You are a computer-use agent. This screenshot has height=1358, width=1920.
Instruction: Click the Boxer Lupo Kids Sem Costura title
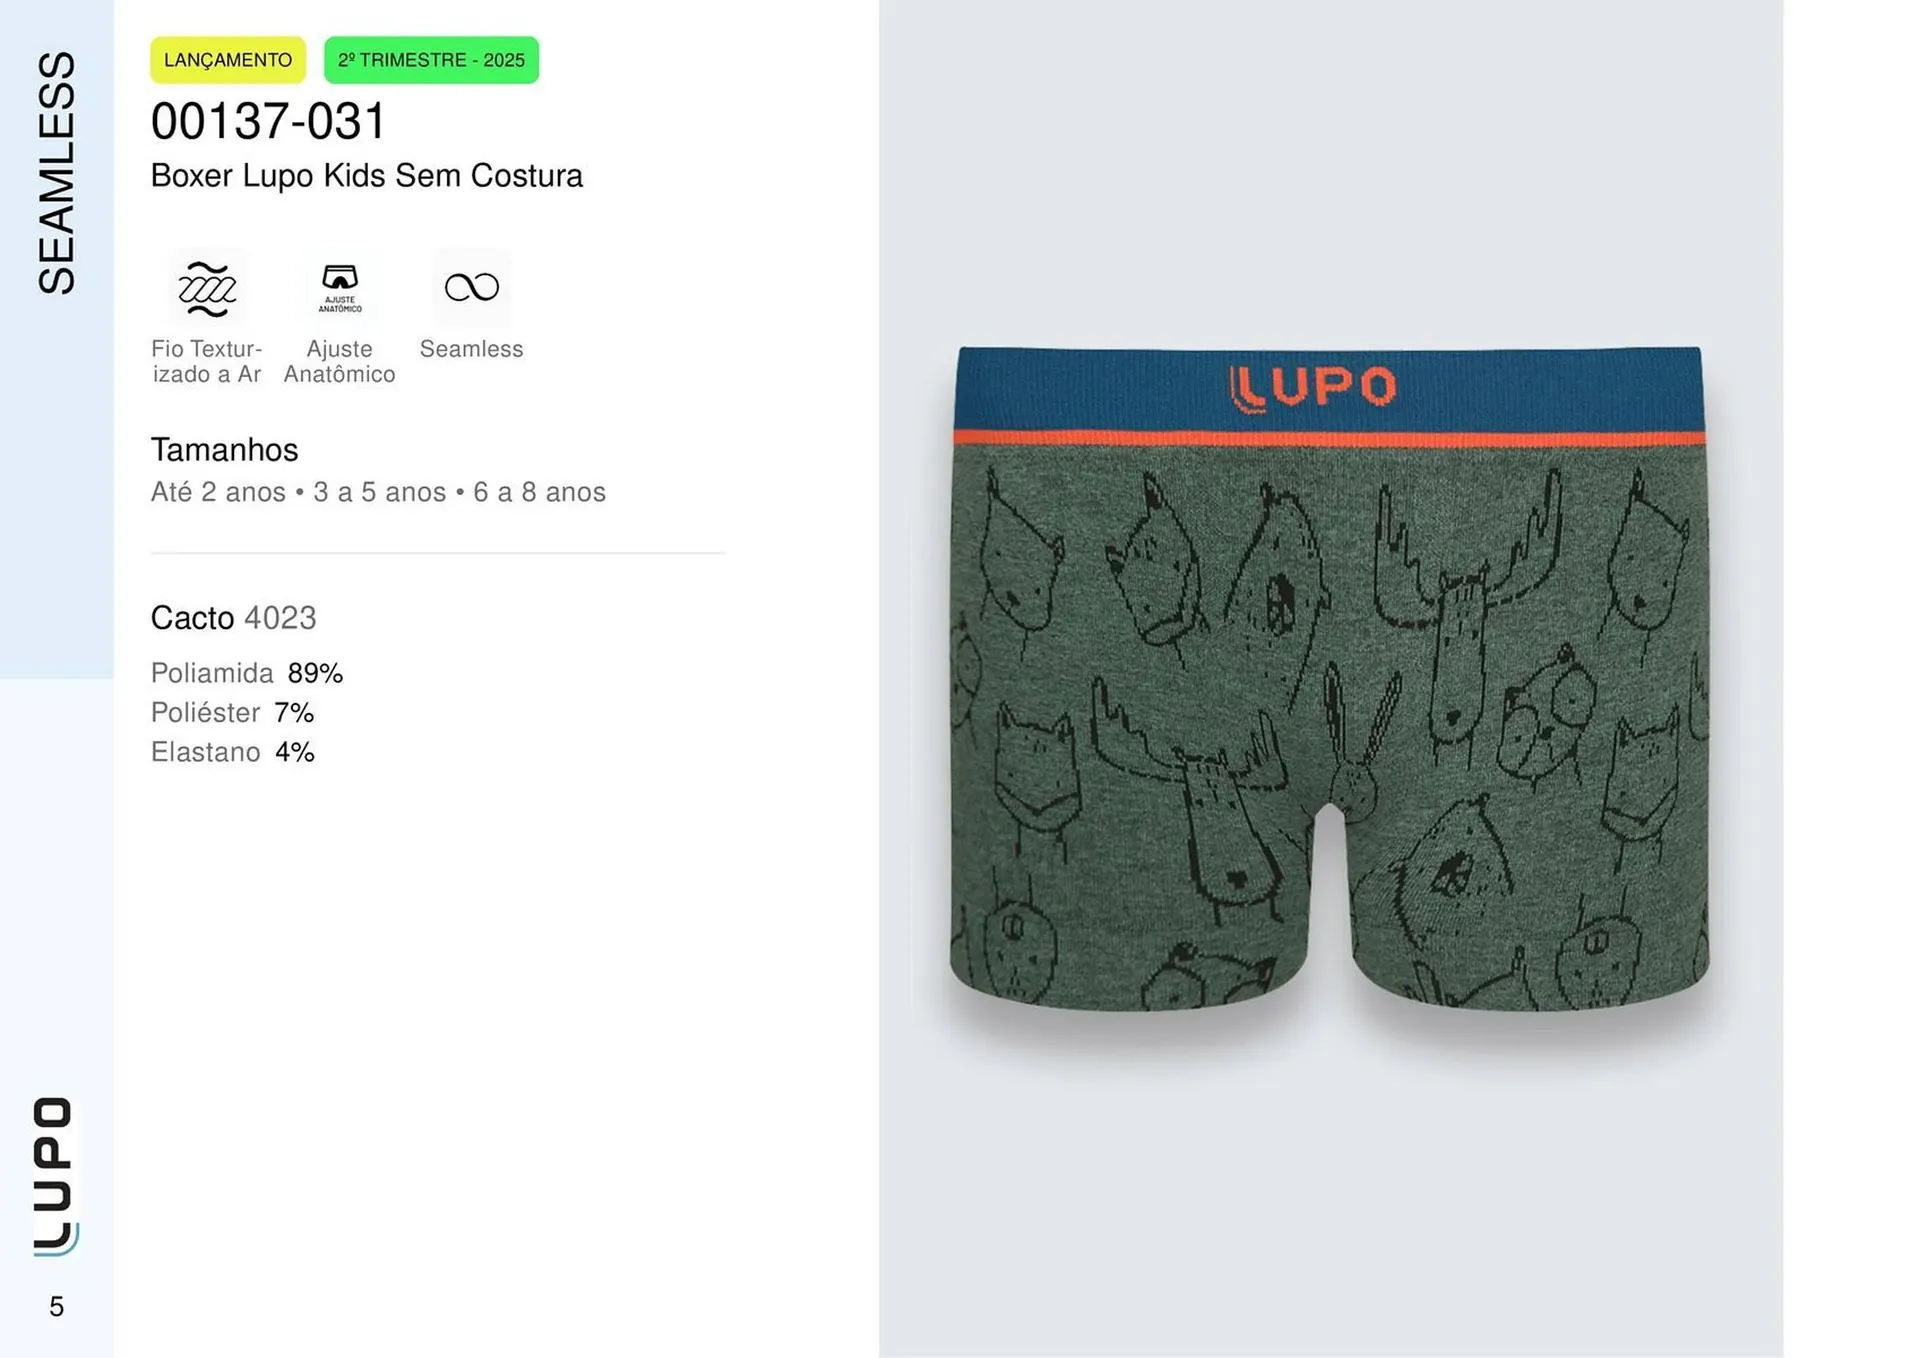tap(366, 176)
